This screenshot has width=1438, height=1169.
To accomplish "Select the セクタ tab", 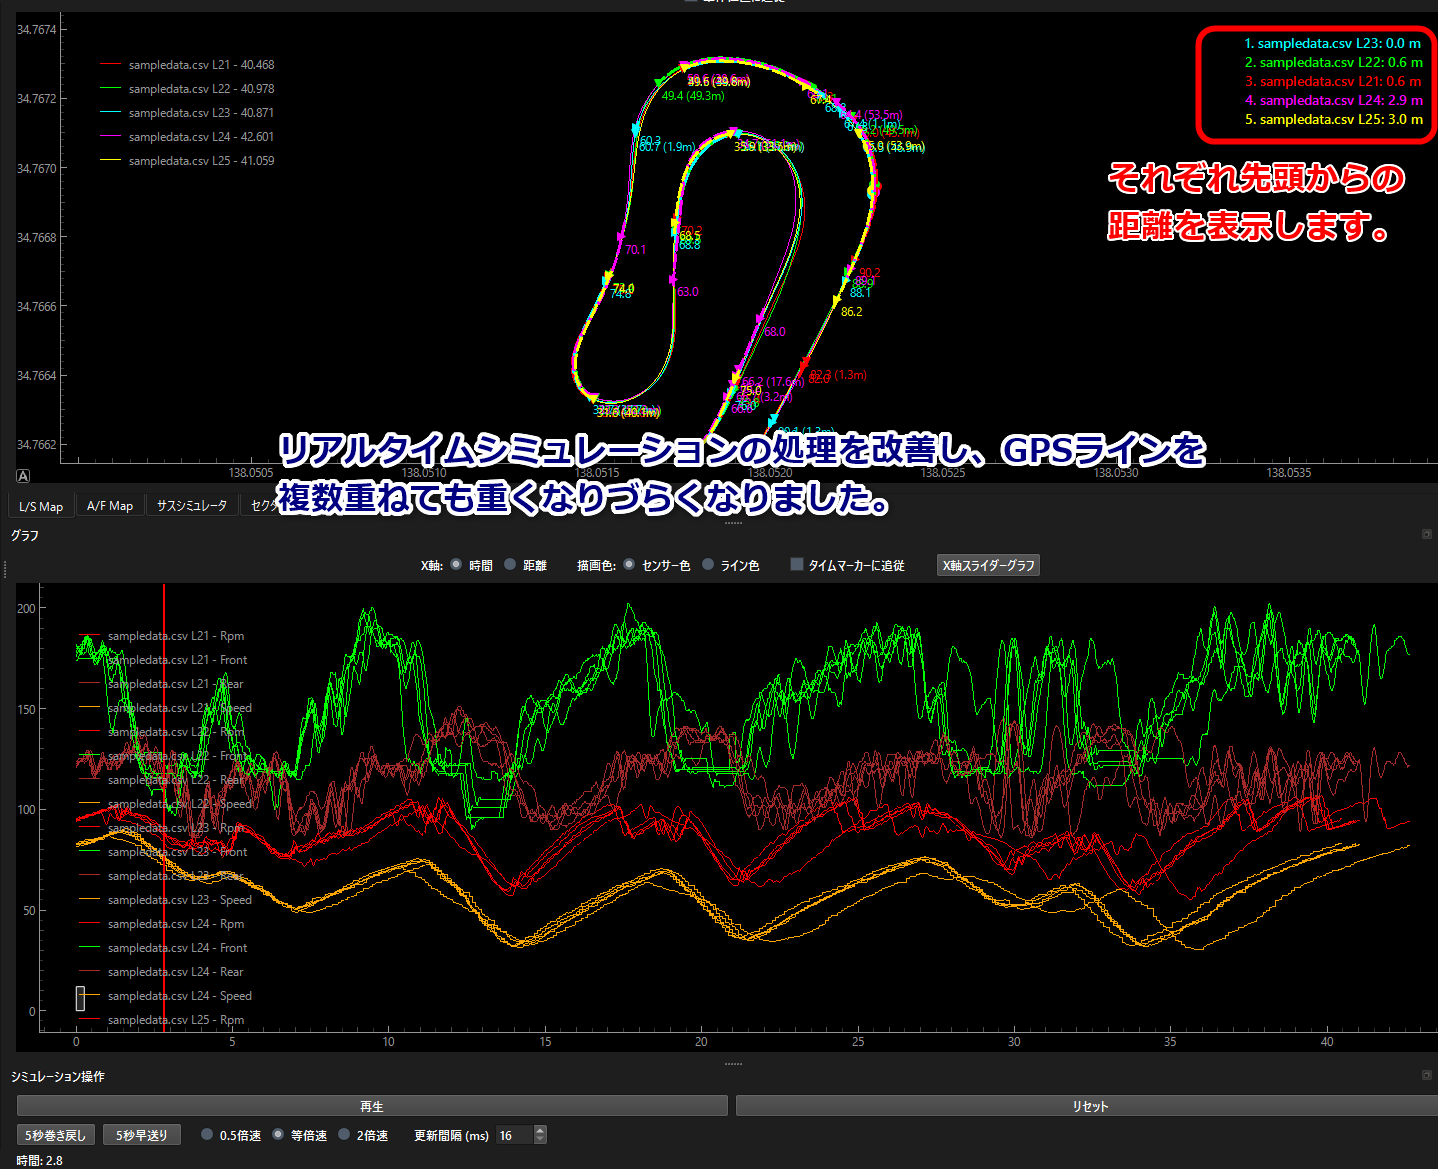I will [264, 505].
